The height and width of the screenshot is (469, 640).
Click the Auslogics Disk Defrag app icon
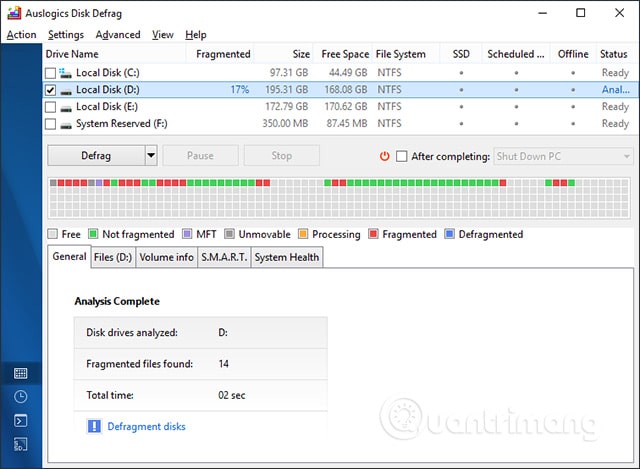(x=14, y=13)
